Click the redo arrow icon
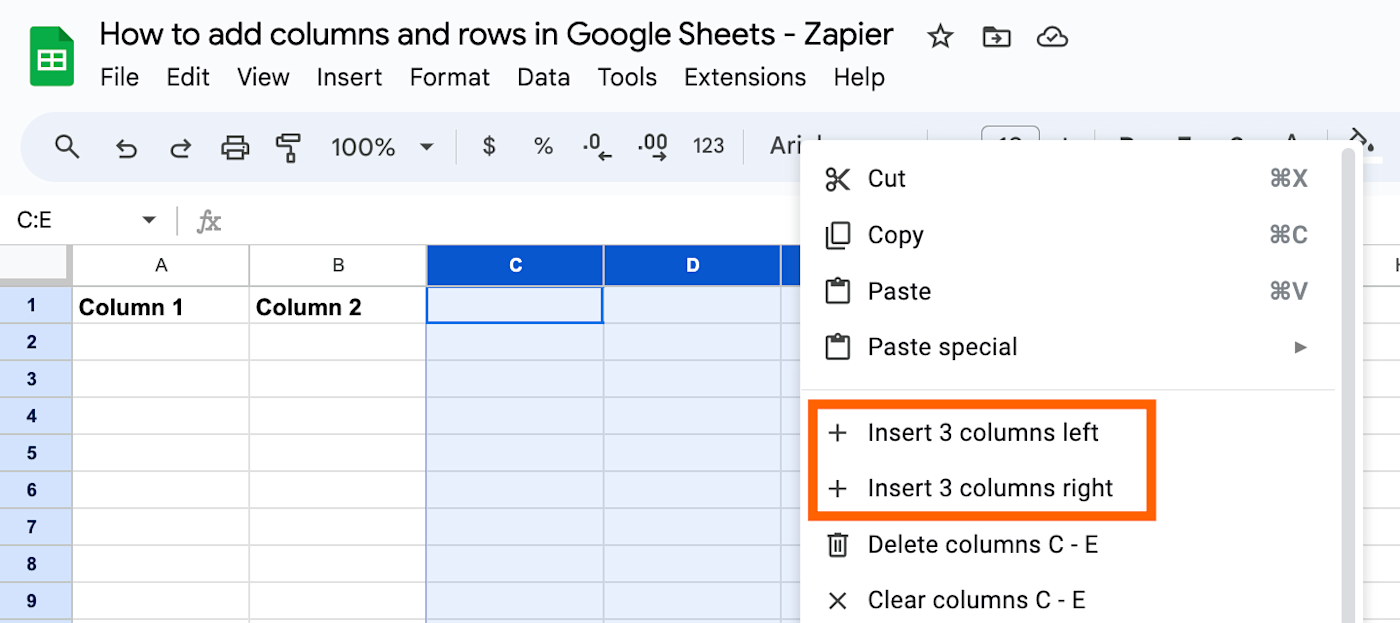This screenshot has height=623, width=1400. (x=181, y=148)
